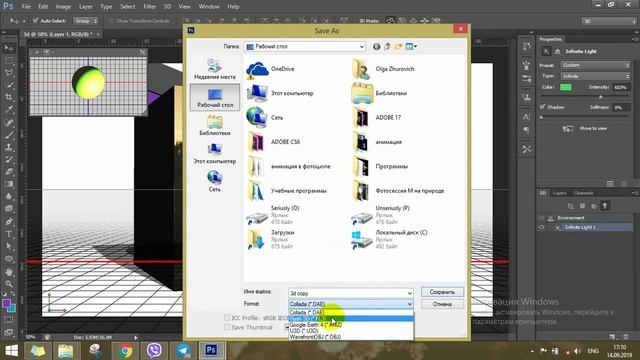Filter 3D panel by lights icon
Viewport: 640px width, 360px height.
tap(604, 206)
